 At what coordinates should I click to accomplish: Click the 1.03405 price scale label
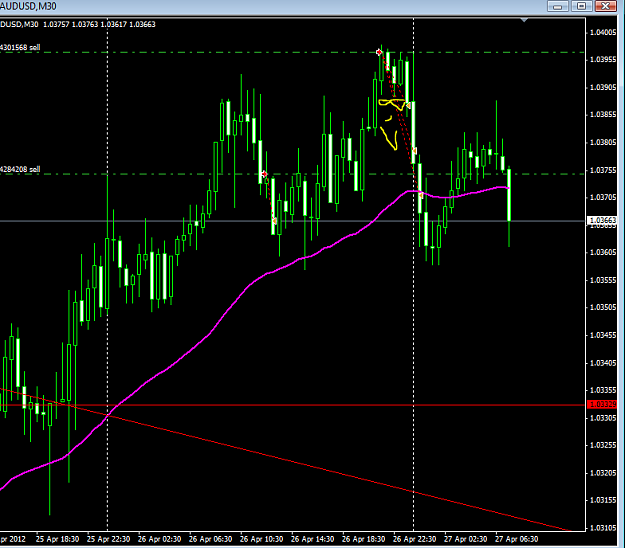point(603,363)
